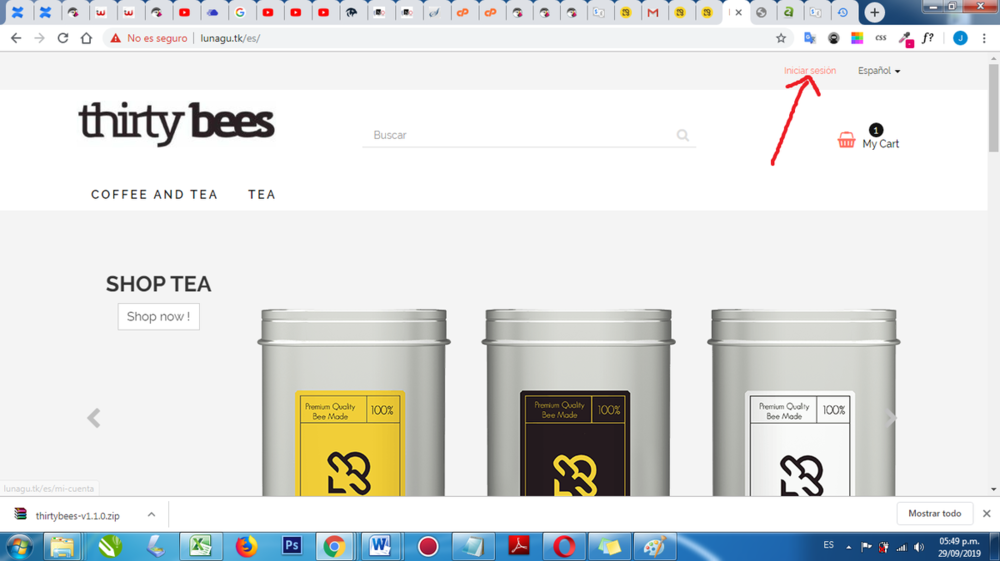Image resolution: width=1000 pixels, height=561 pixels.
Task: Go to browser home page icon
Action: (x=86, y=38)
